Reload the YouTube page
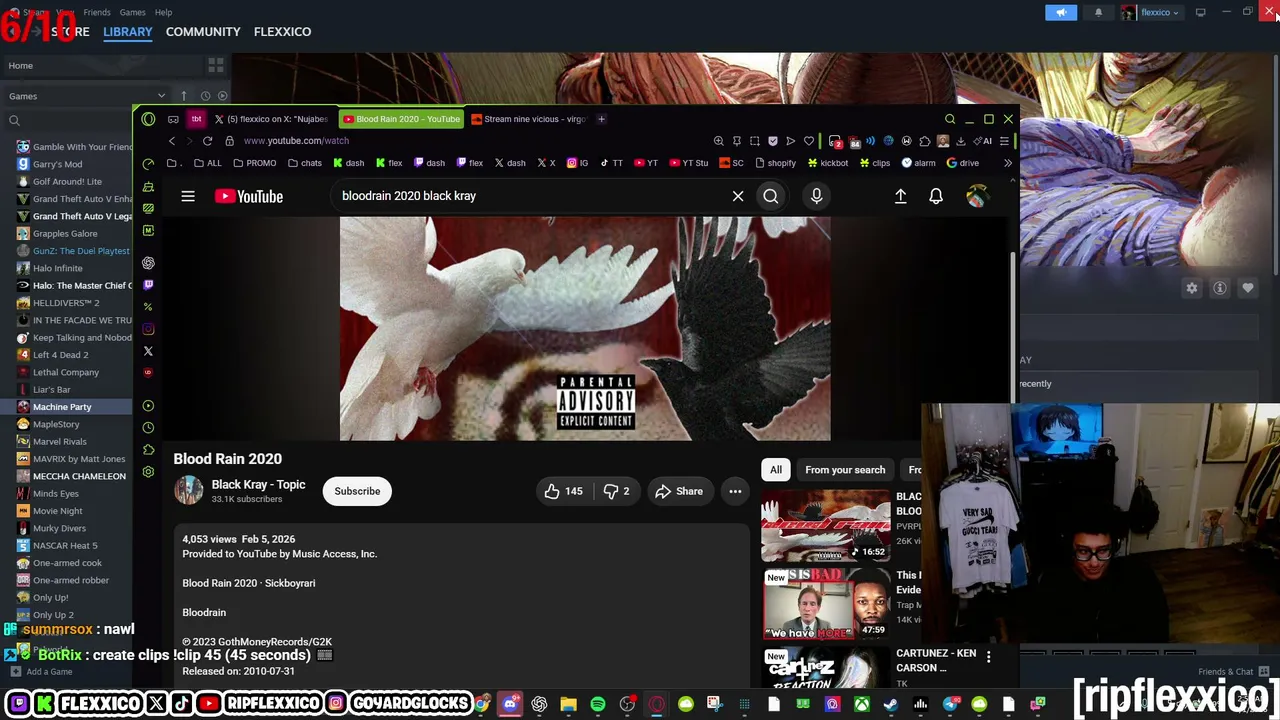The height and width of the screenshot is (720, 1280). pyautogui.click(x=207, y=141)
